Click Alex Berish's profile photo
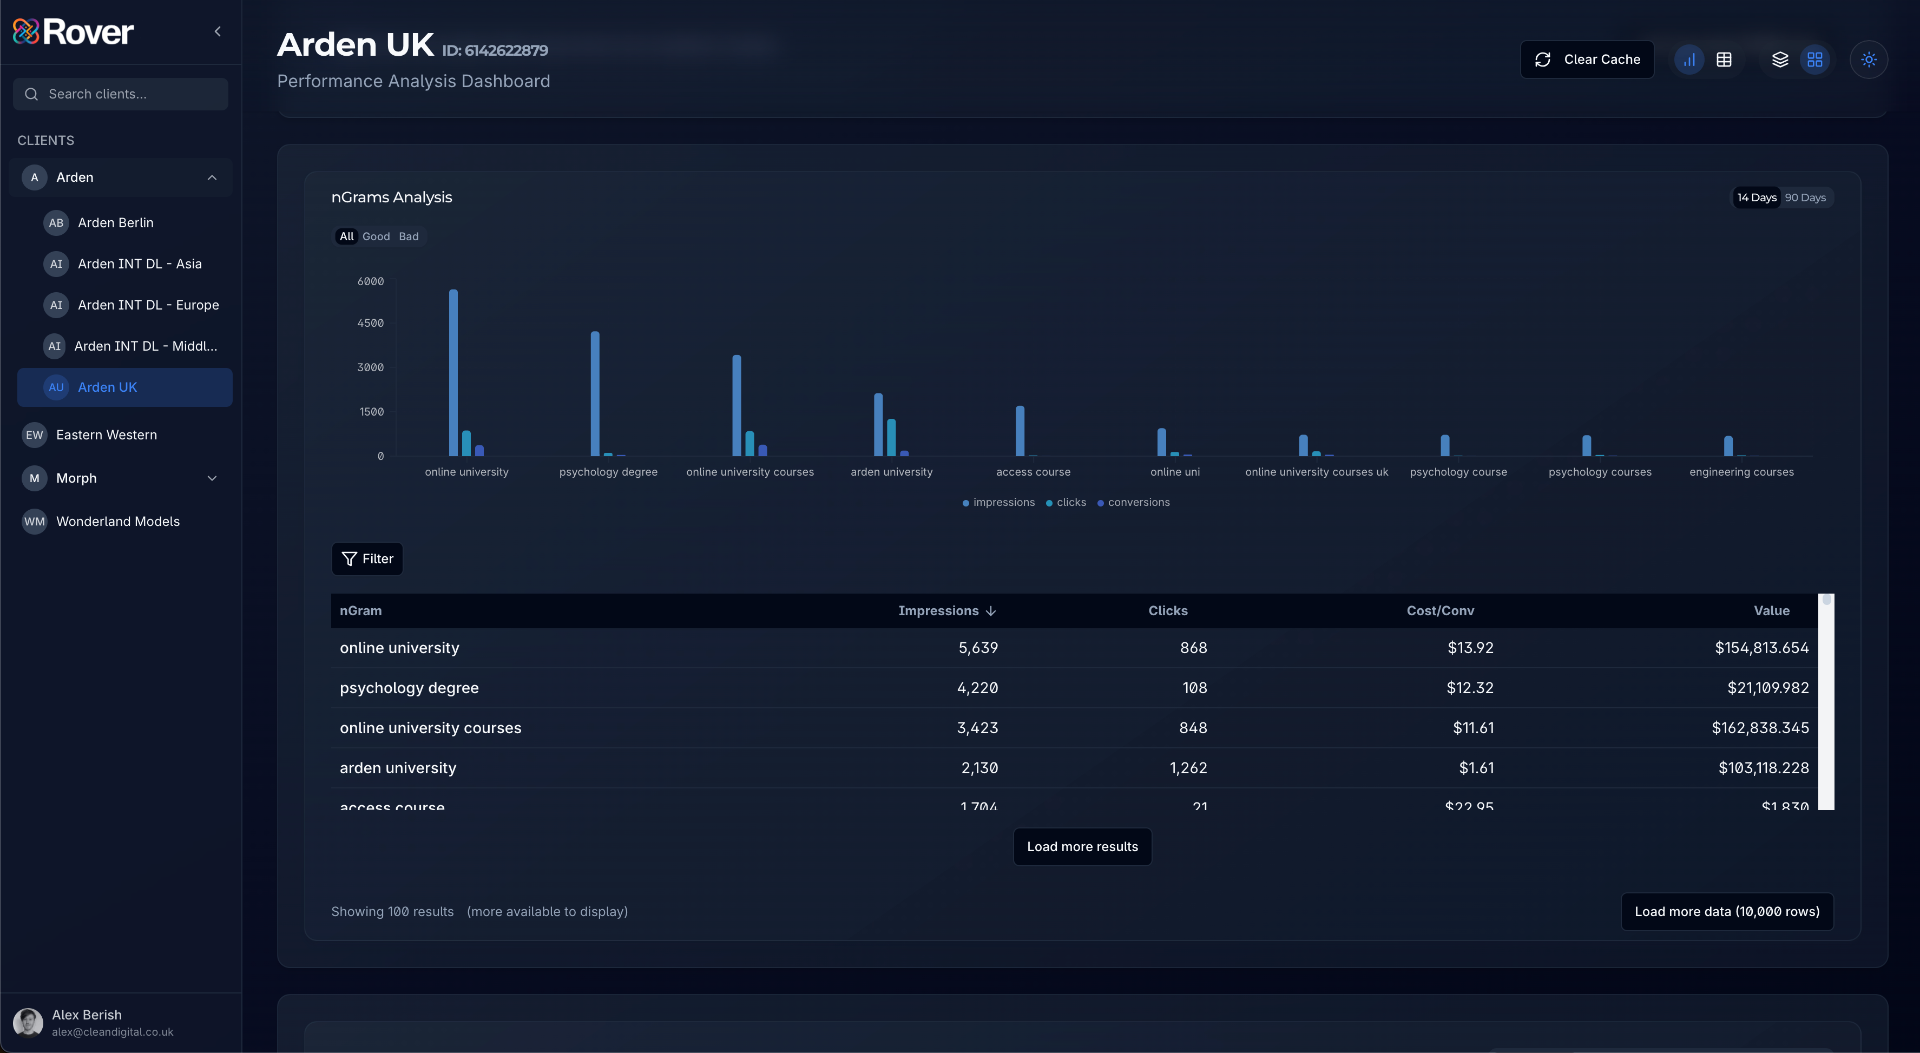The height and width of the screenshot is (1053, 1920). (28, 1022)
